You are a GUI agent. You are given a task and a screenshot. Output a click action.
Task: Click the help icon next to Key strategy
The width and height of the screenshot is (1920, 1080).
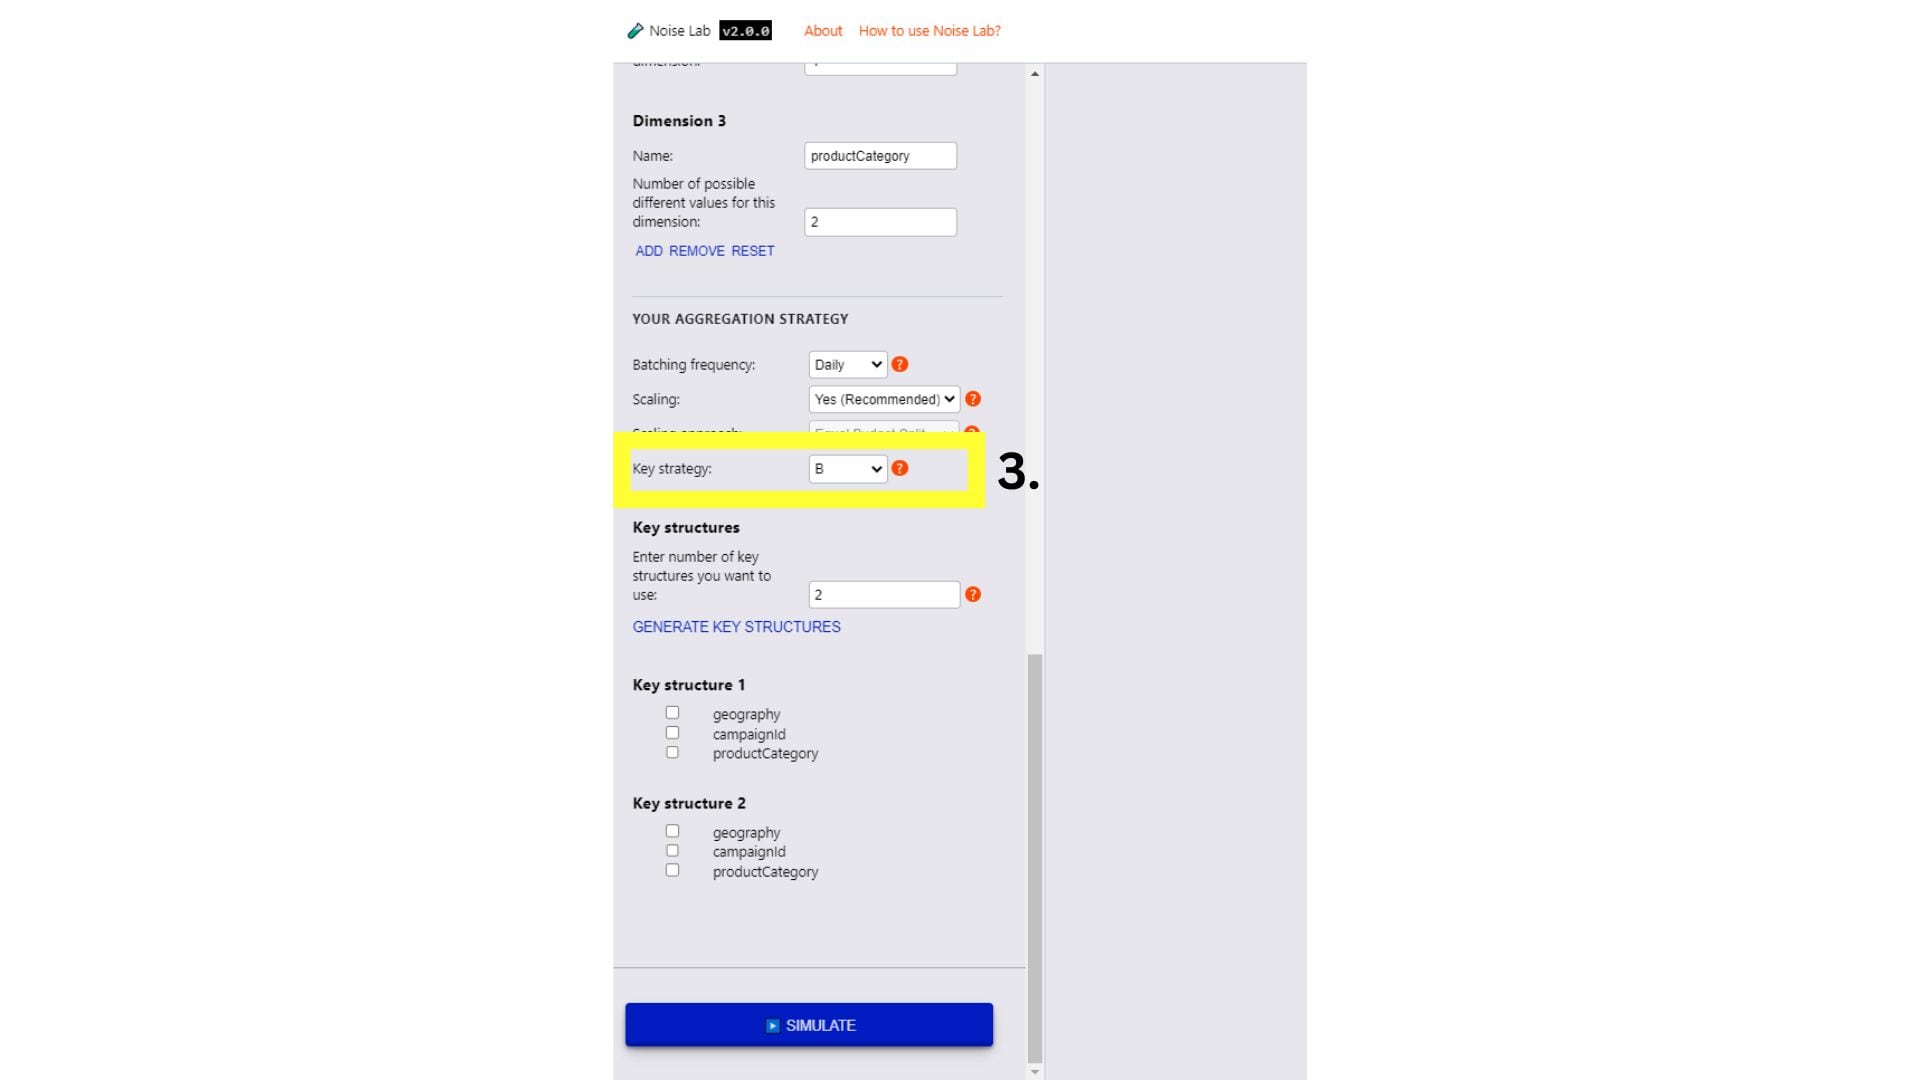(901, 468)
